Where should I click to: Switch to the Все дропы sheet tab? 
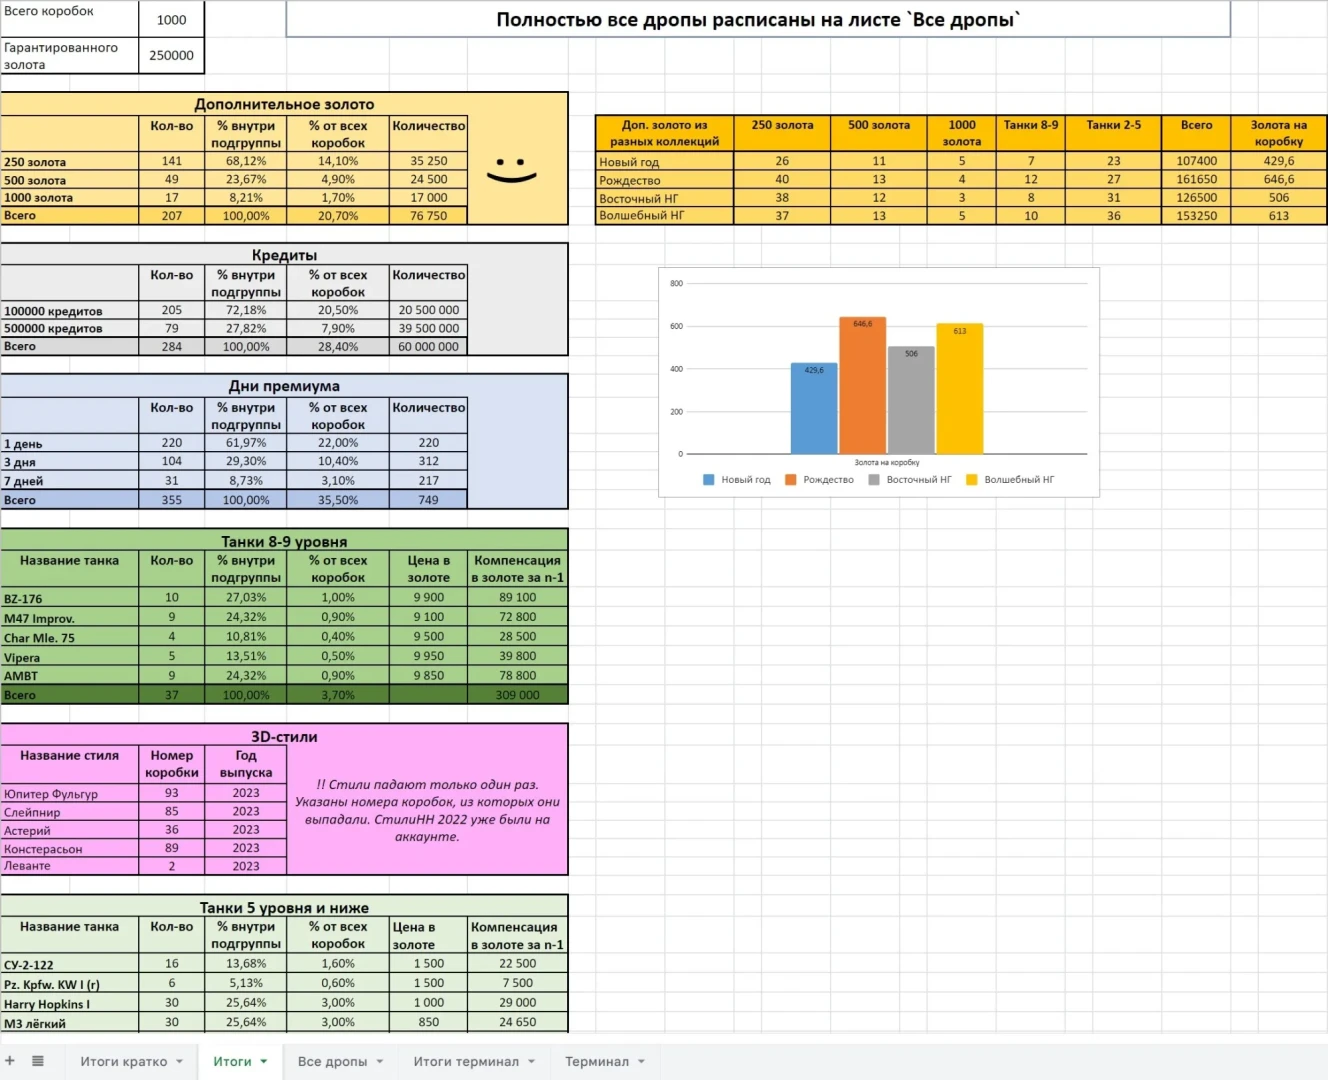click(332, 1062)
